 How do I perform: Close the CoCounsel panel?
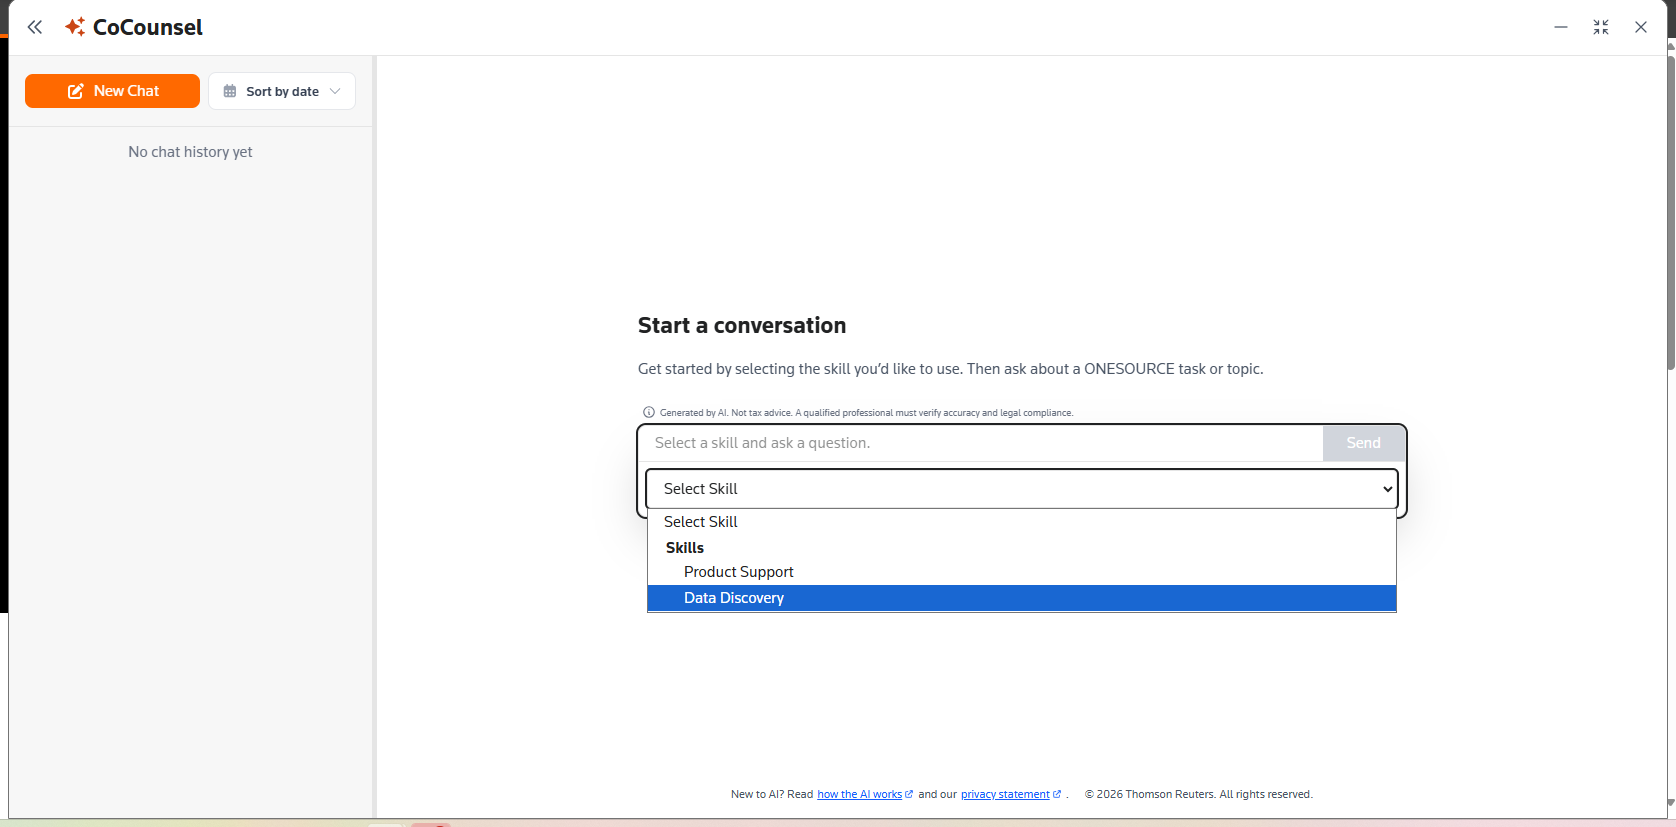click(x=1641, y=27)
